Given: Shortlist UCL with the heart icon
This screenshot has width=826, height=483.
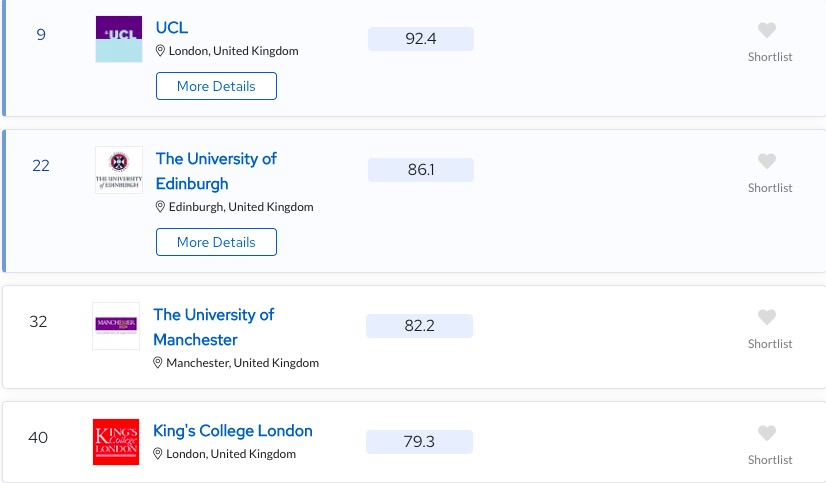Looking at the screenshot, I should click(x=767, y=31).
